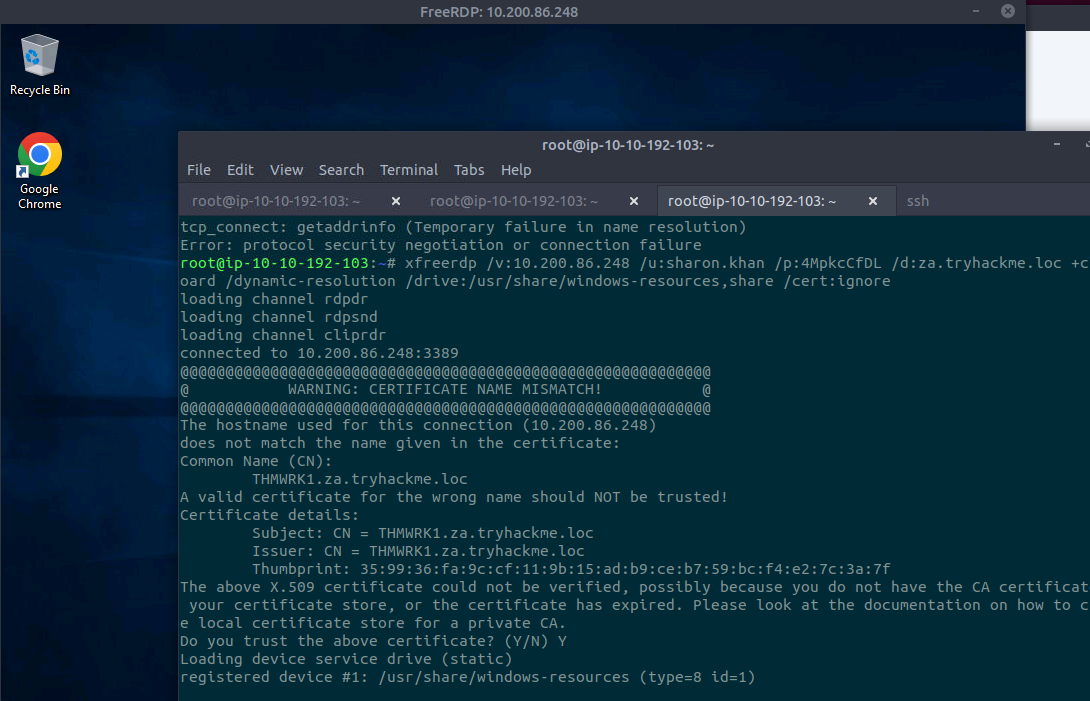Select the active third terminal tab
Image resolution: width=1090 pixels, height=701 pixels.
coord(752,201)
